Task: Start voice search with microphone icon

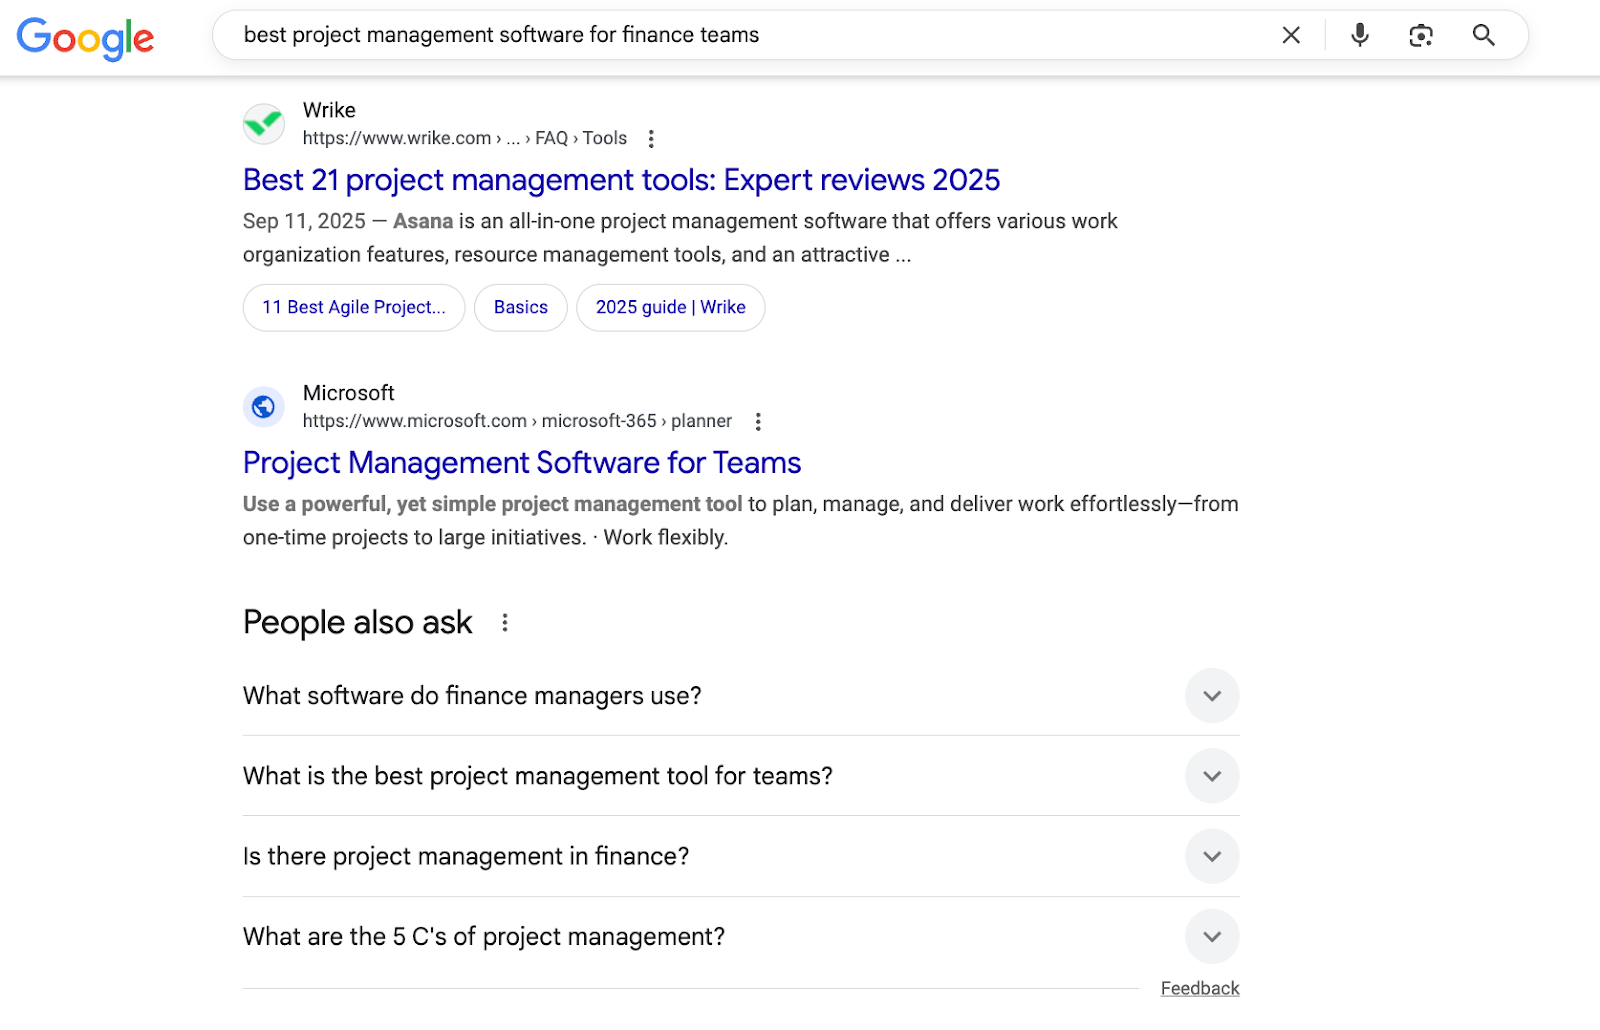Action: (1359, 36)
